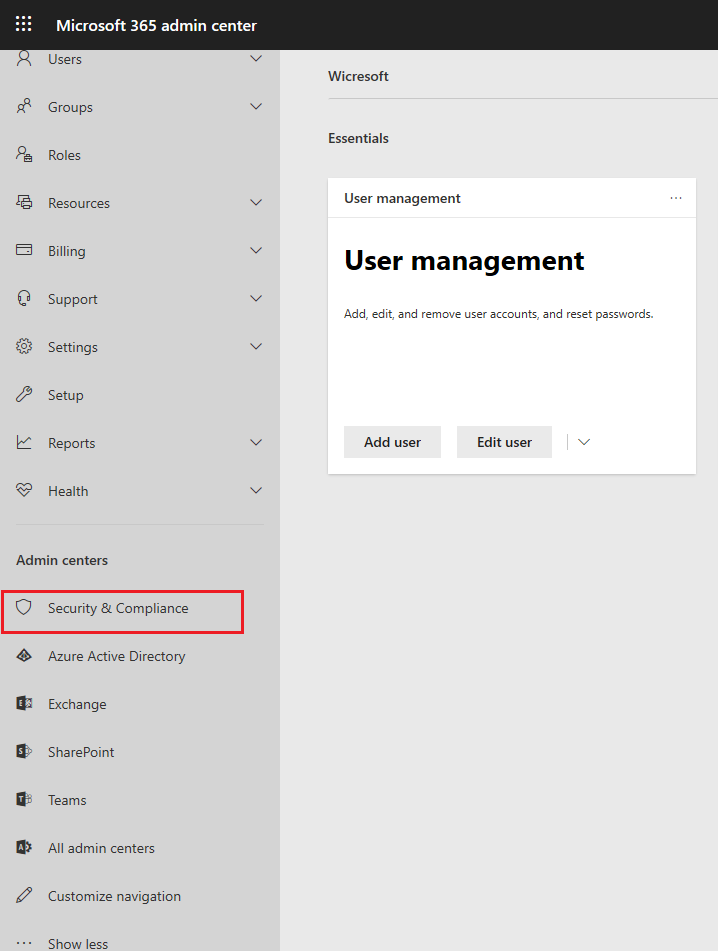Click the Resources printer icon

[x=24, y=202]
